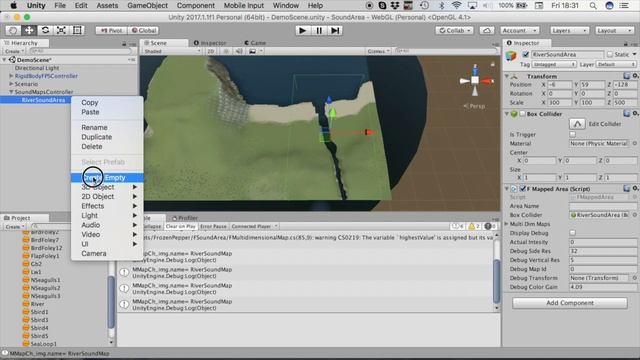Click the Connected Player button
640x360 pixels.
pyautogui.click(x=253, y=226)
